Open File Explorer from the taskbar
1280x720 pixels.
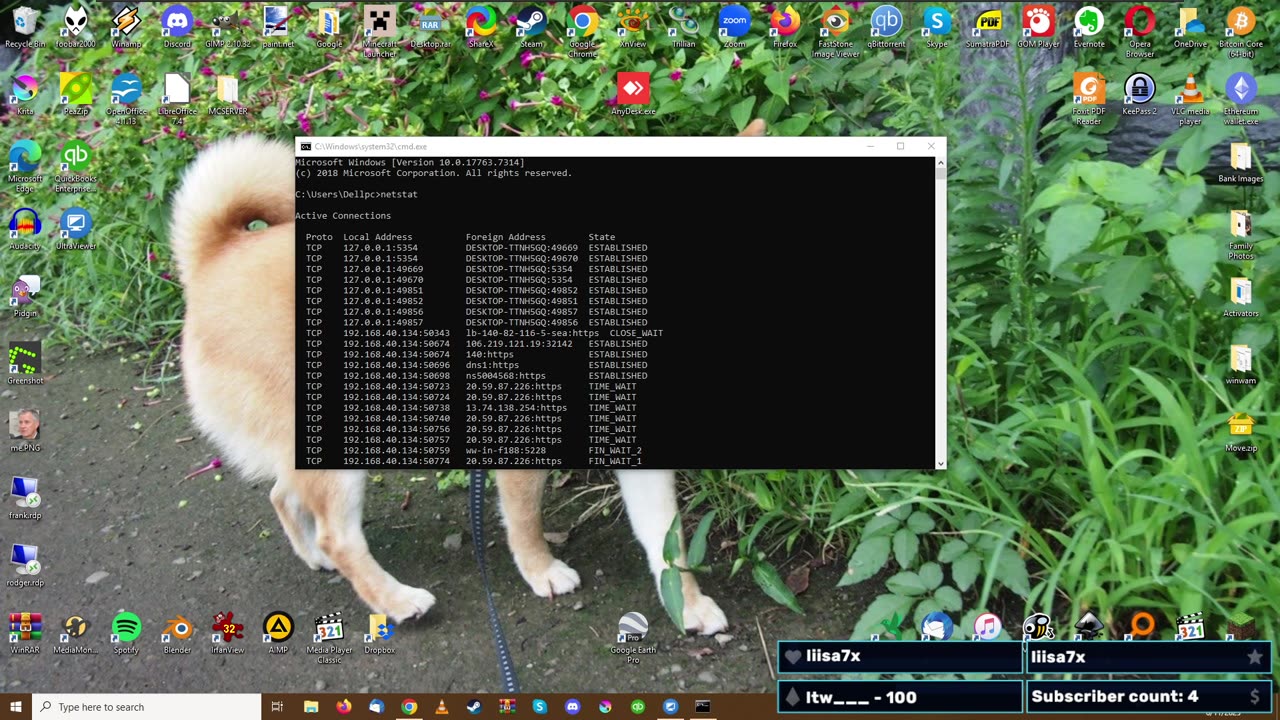pos(311,707)
